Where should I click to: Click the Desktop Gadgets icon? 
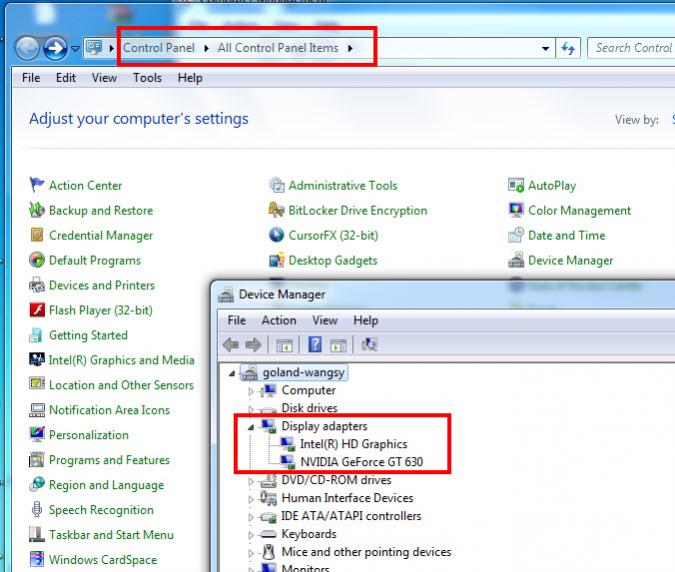click(276, 260)
